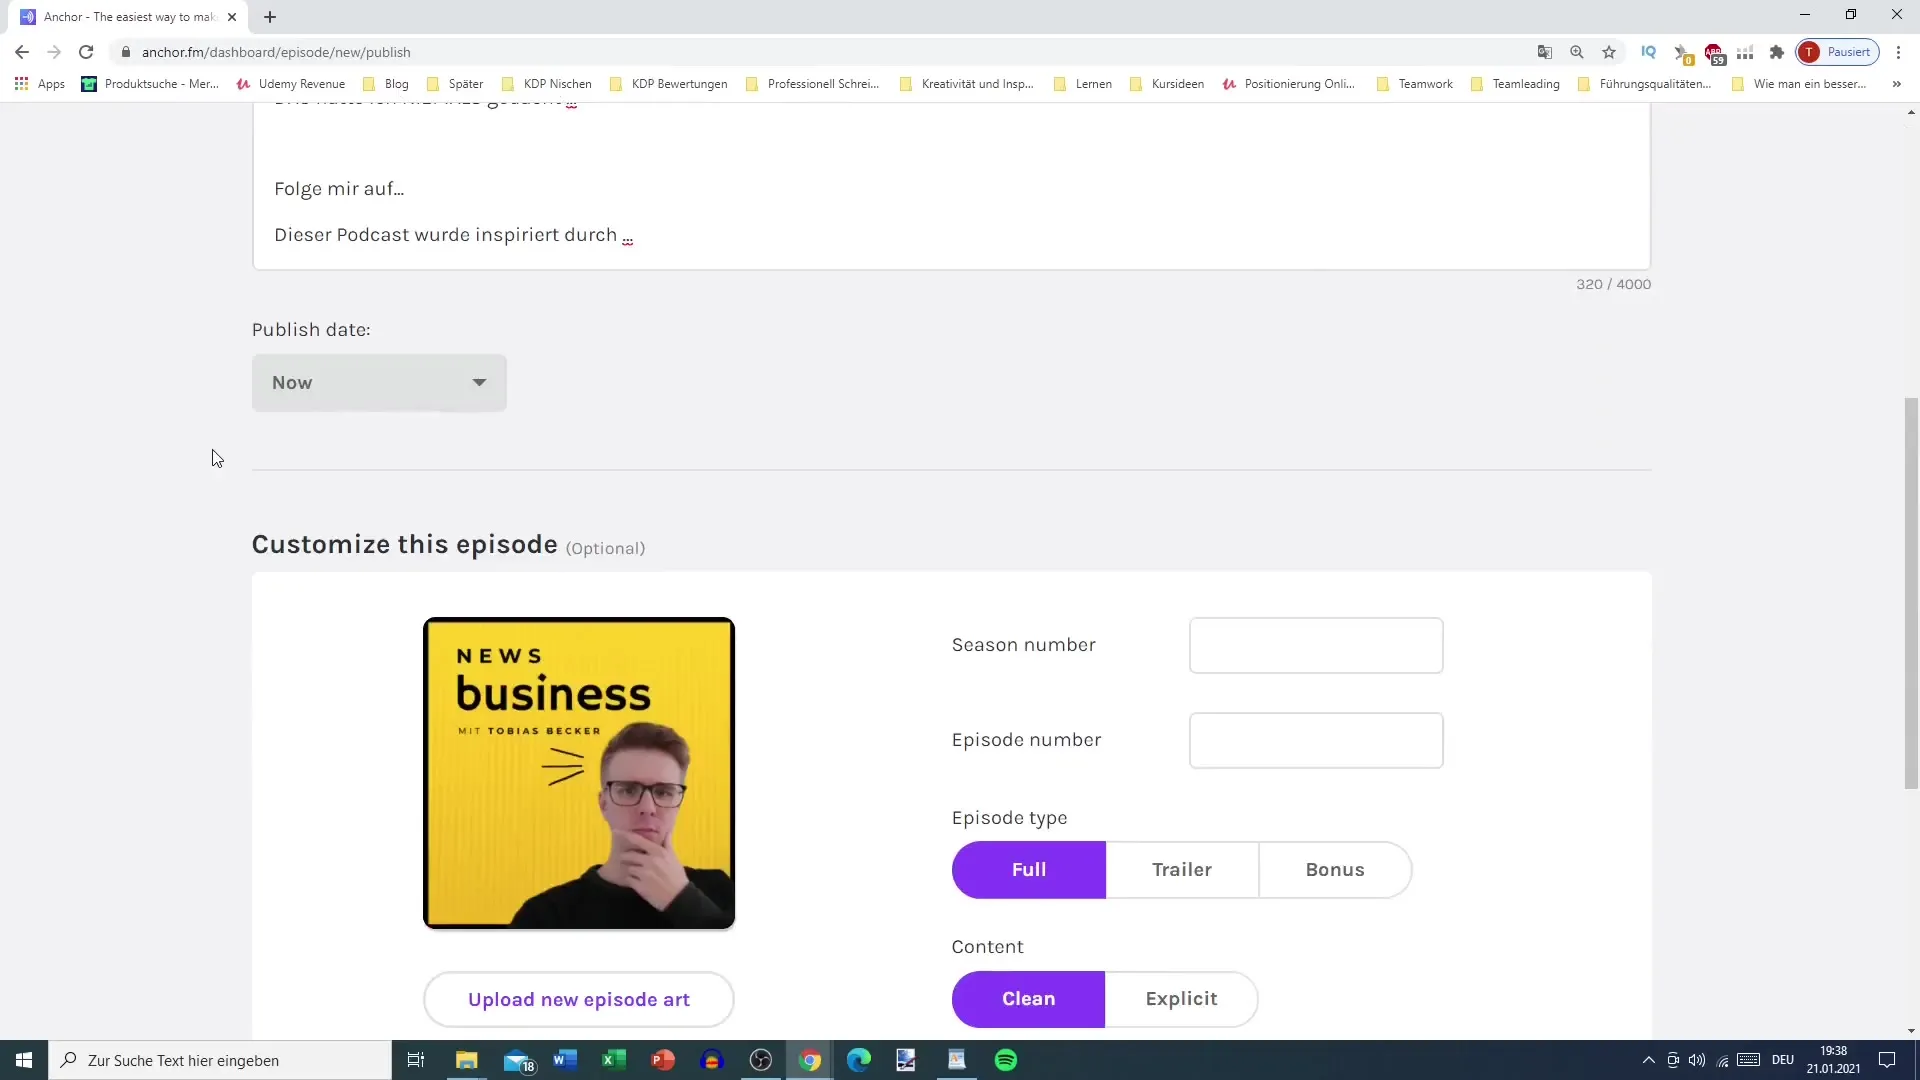Screen dimensions: 1920x1080
Task: Switch to Google Chrome in the taskbar
Action: pyautogui.click(x=810, y=1060)
